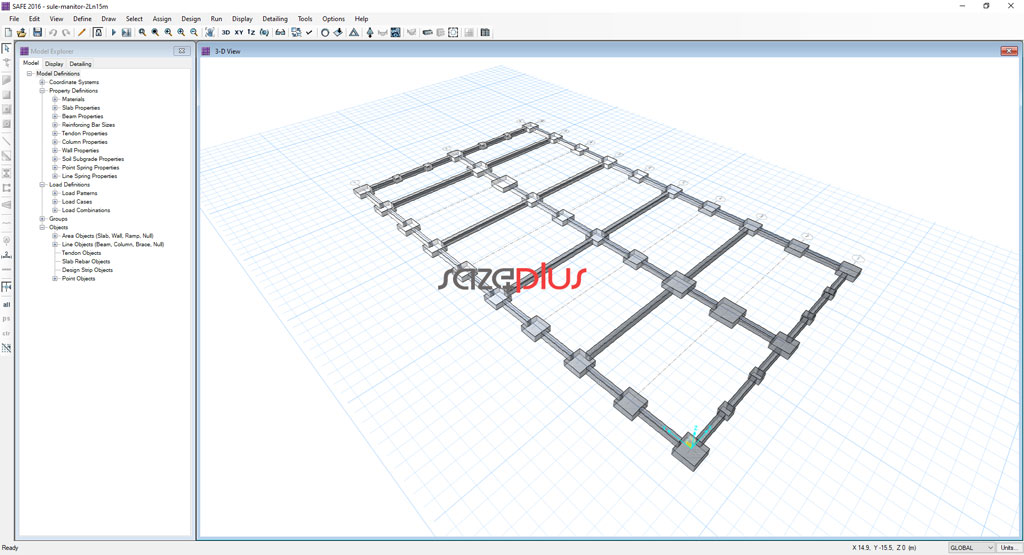Viewport: 1024px width, 555px height.
Task: Open the Run menu
Action: coord(216,19)
